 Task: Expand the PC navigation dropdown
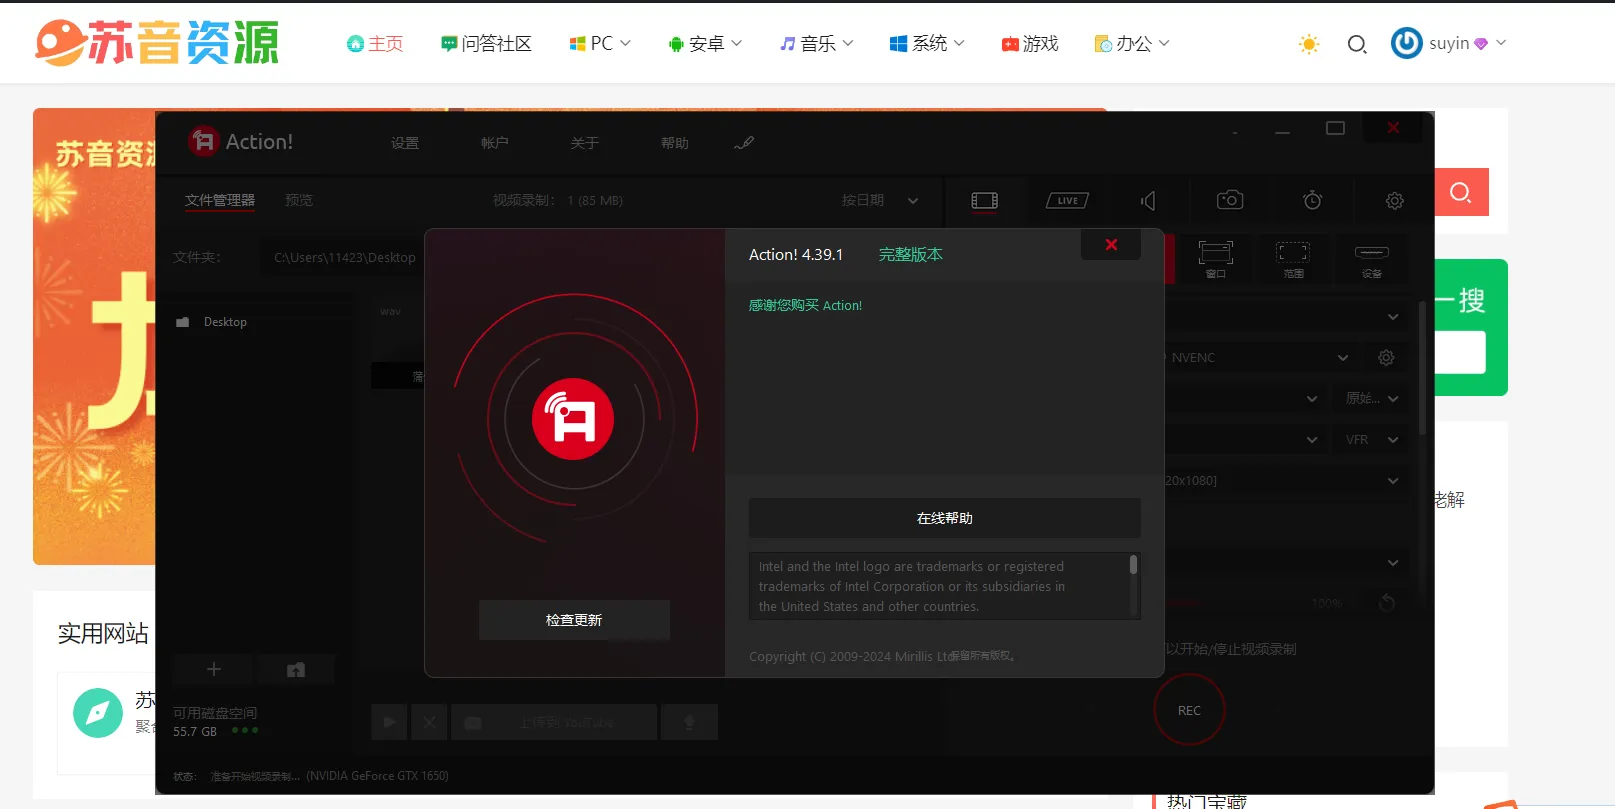(600, 44)
